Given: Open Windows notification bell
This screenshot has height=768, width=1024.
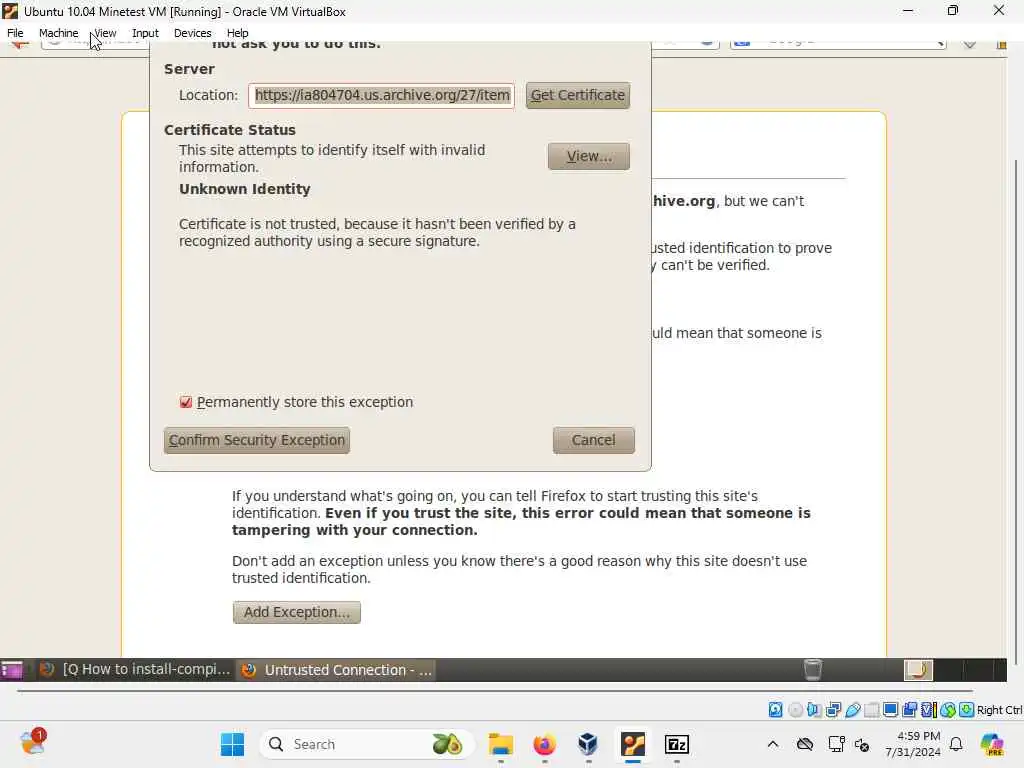Looking at the screenshot, I should click(956, 744).
